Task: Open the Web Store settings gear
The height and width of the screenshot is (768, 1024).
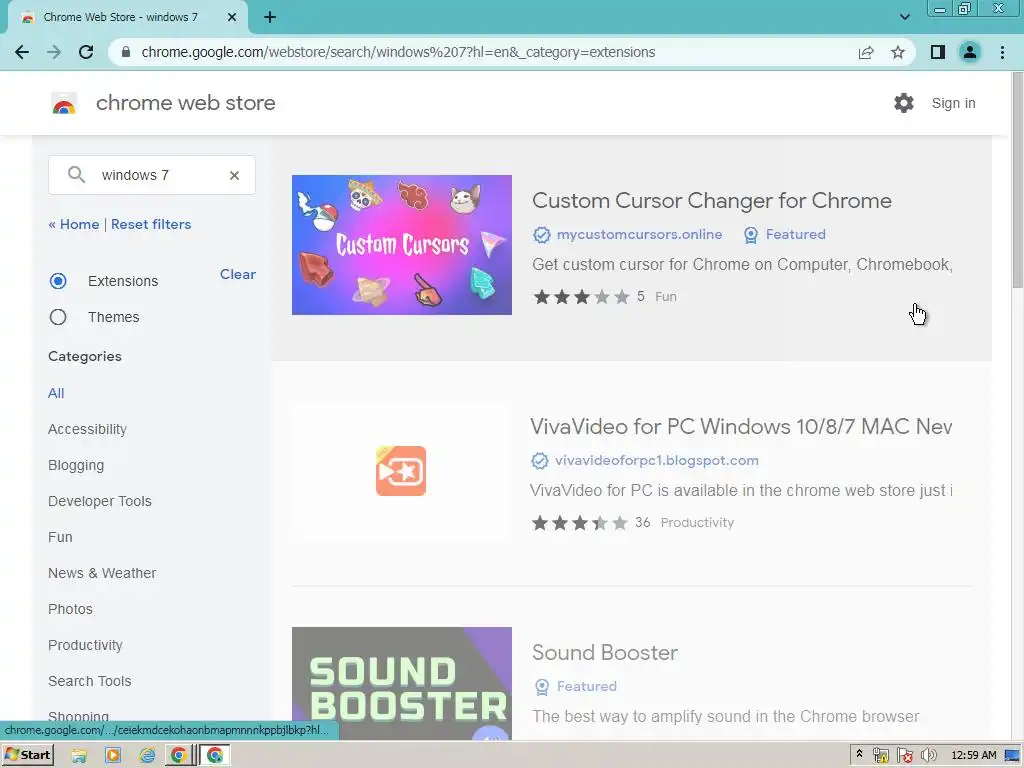Action: (x=904, y=103)
